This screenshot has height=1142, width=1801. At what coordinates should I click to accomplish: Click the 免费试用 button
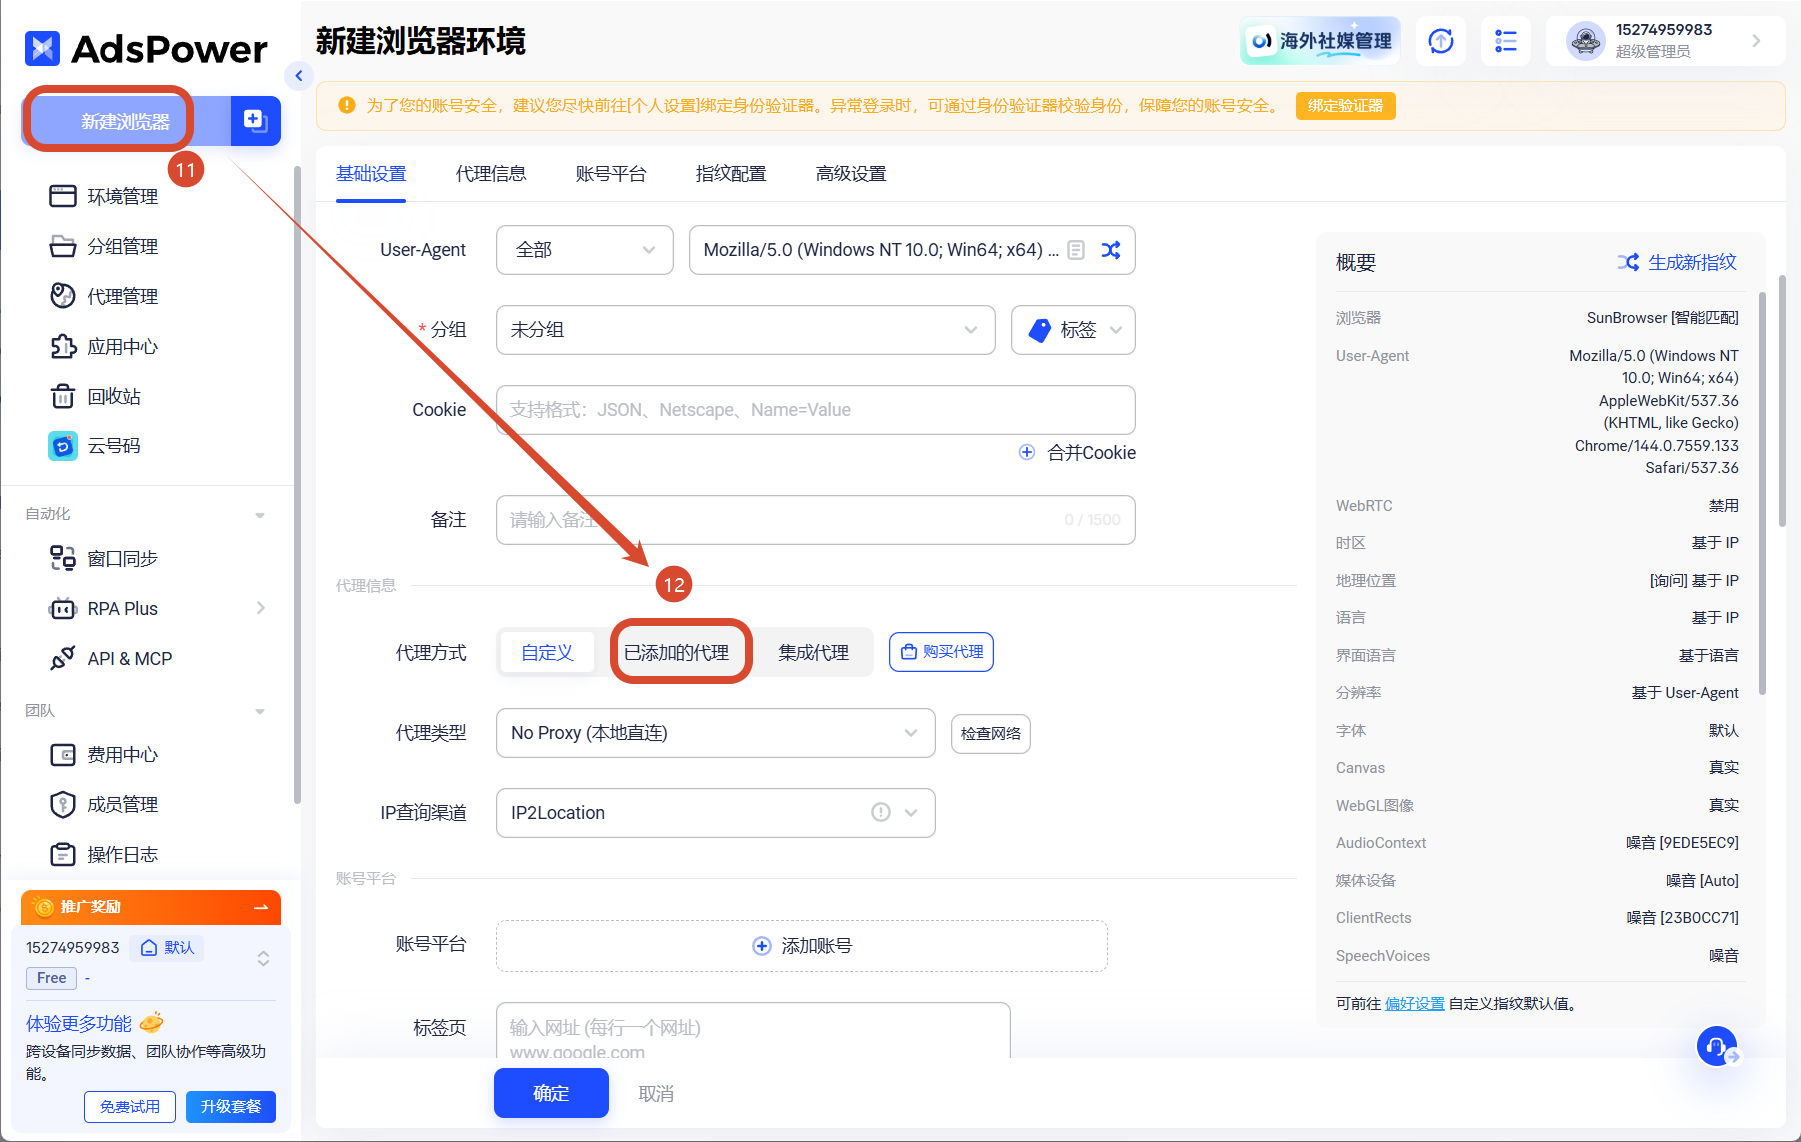[130, 1107]
